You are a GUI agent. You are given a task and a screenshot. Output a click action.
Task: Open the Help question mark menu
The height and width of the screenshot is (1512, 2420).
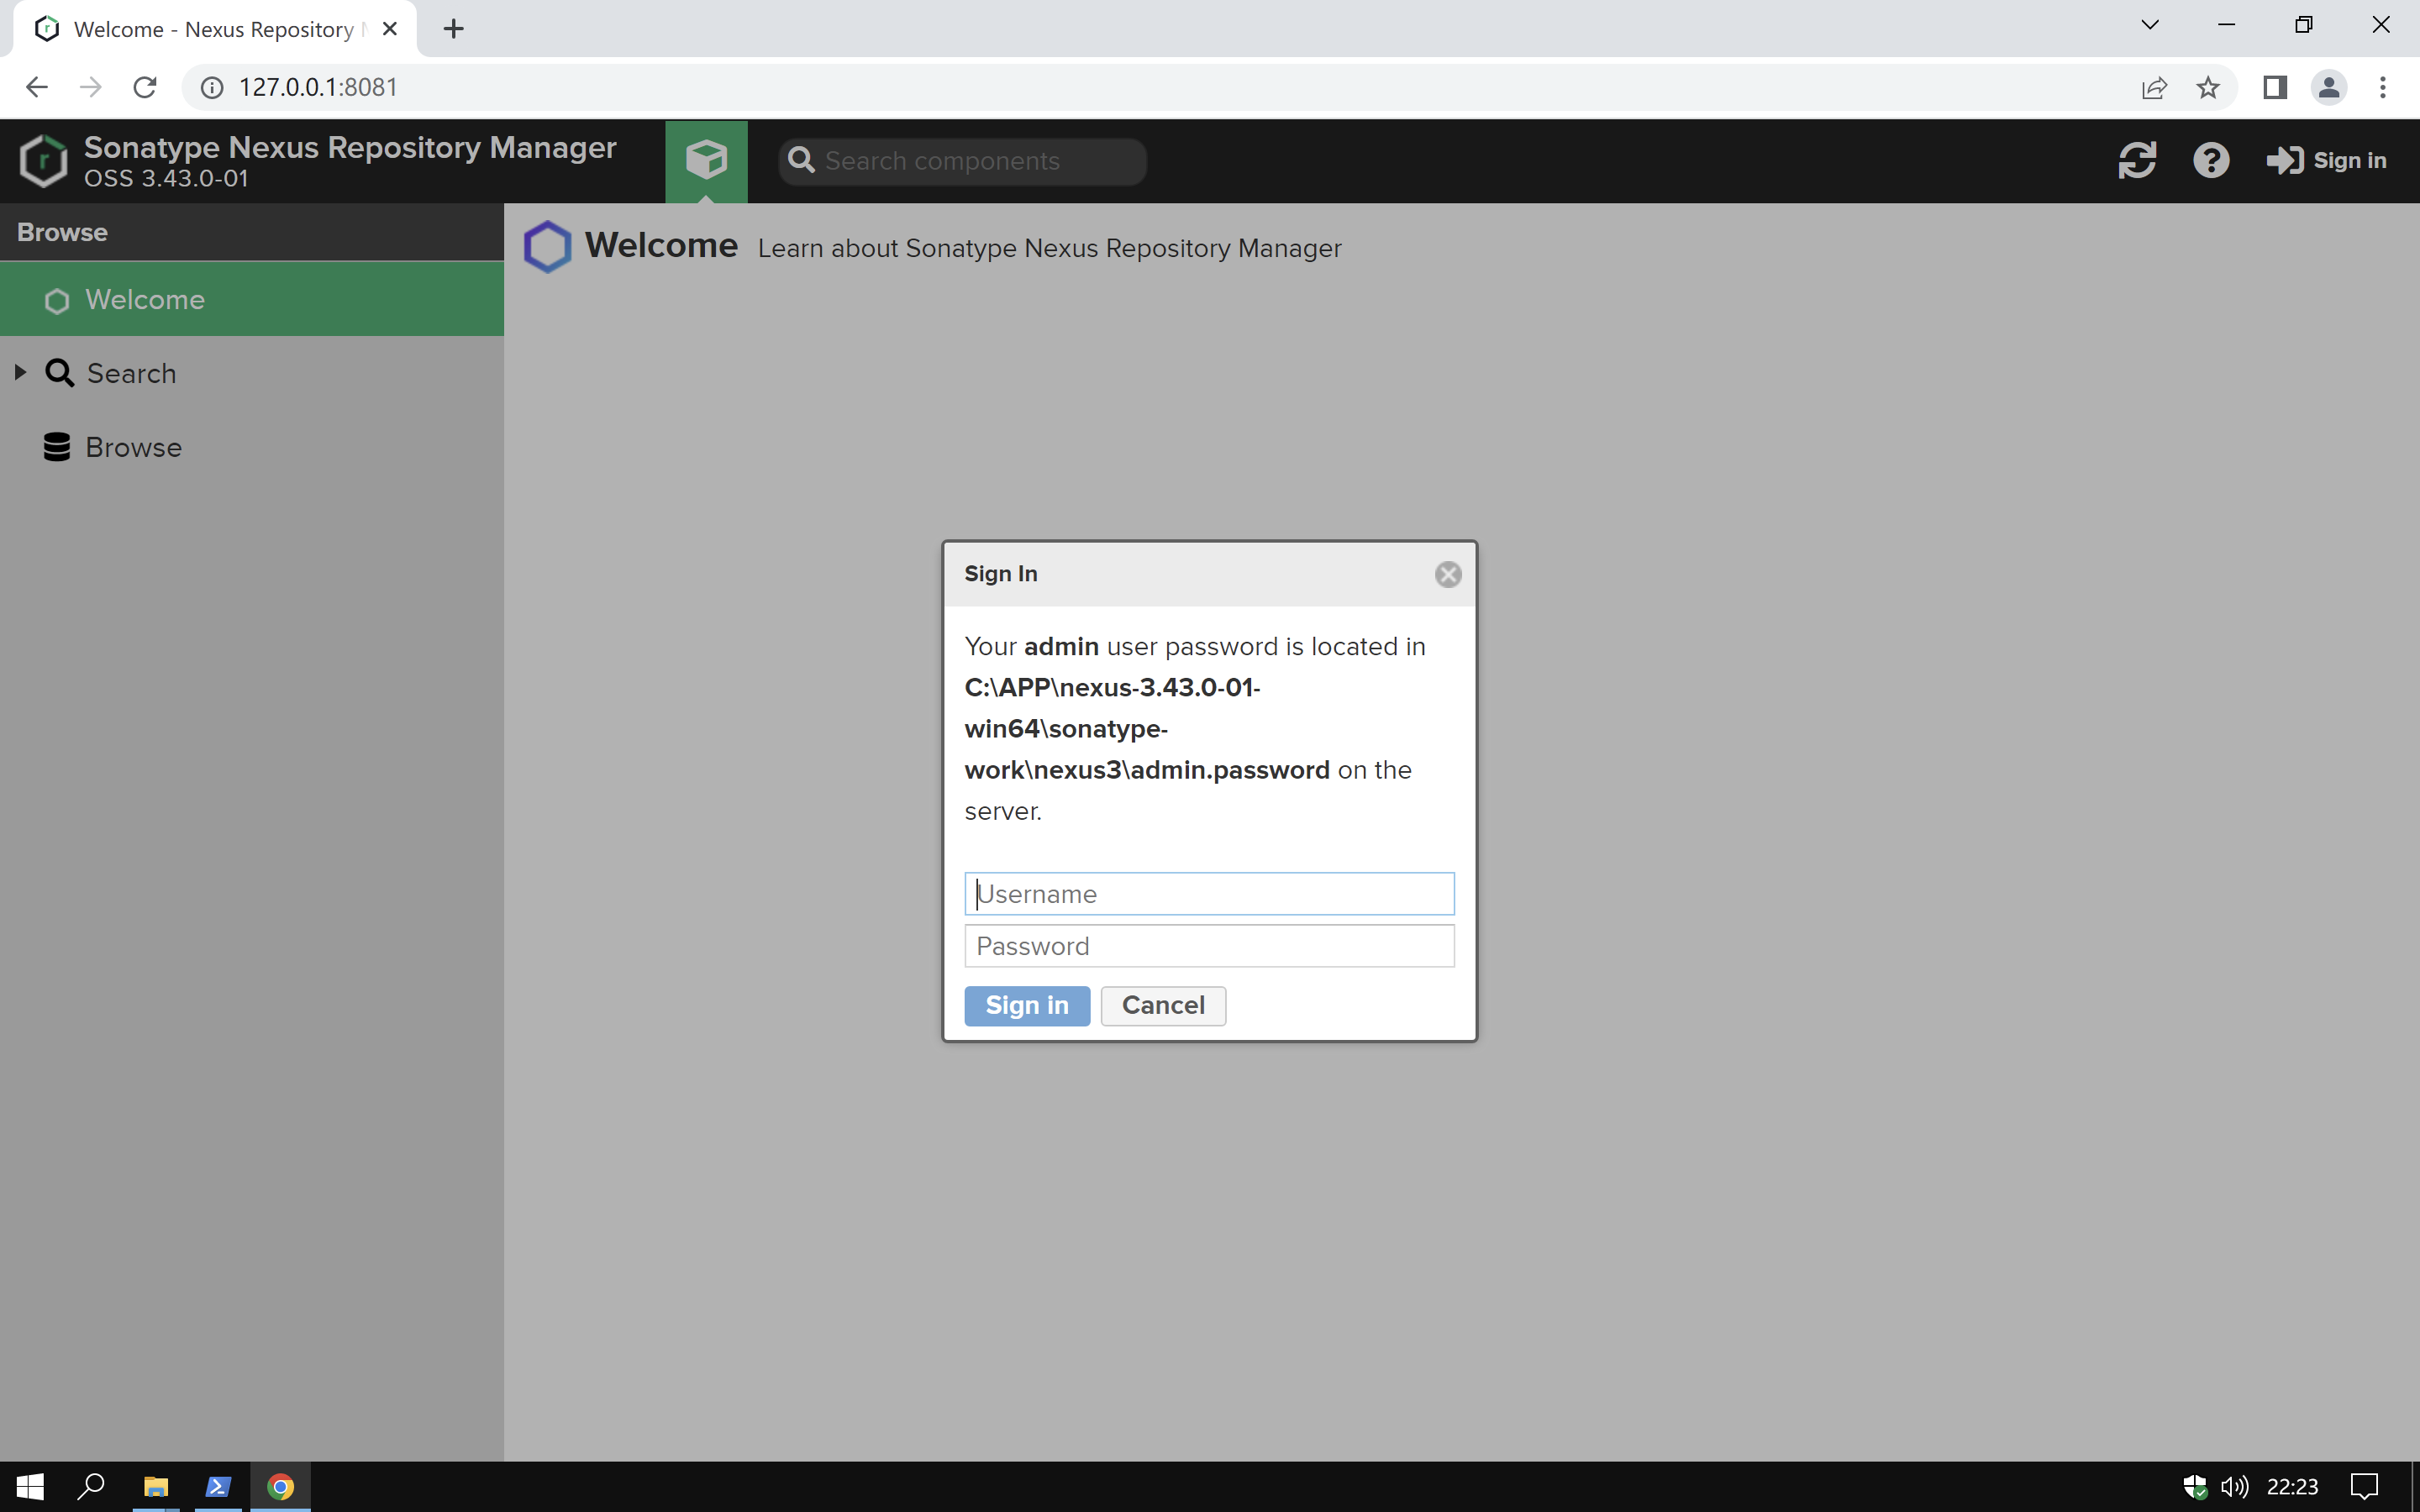tap(2210, 160)
